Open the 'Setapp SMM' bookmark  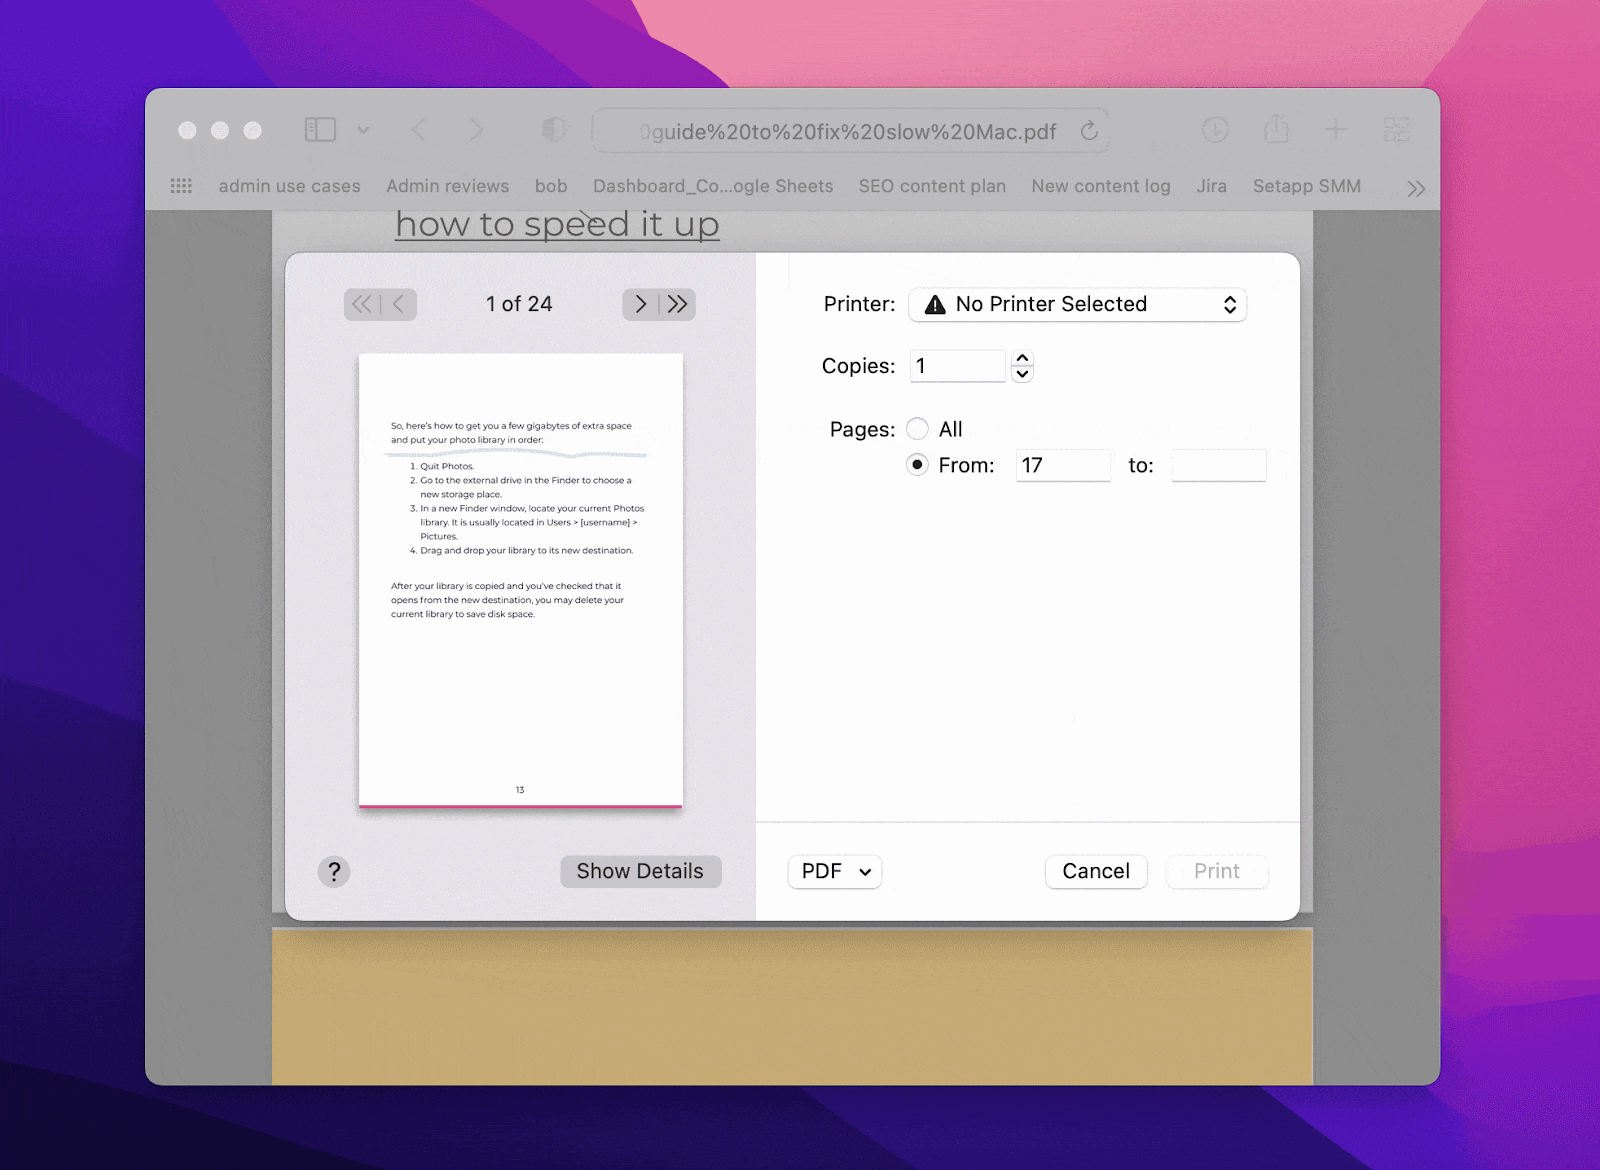(1307, 186)
